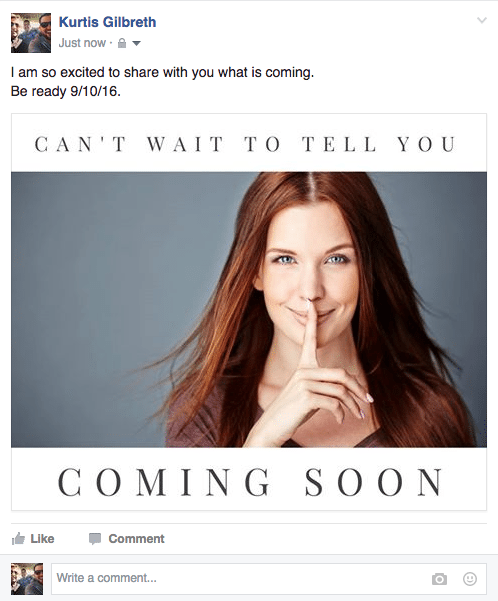Click the thumbs-up Like icon
This screenshot has height=601, width=498.
point(18,539)
